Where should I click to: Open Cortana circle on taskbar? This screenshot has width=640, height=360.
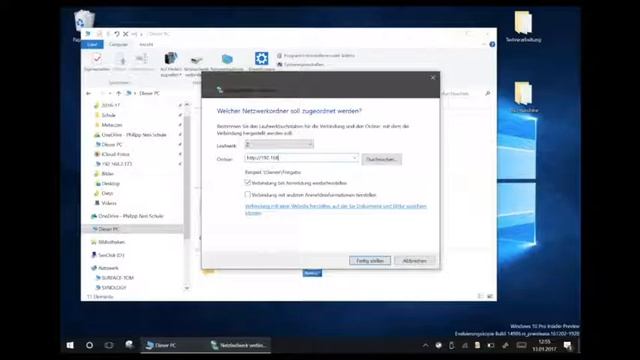click(x=89, y=345)
